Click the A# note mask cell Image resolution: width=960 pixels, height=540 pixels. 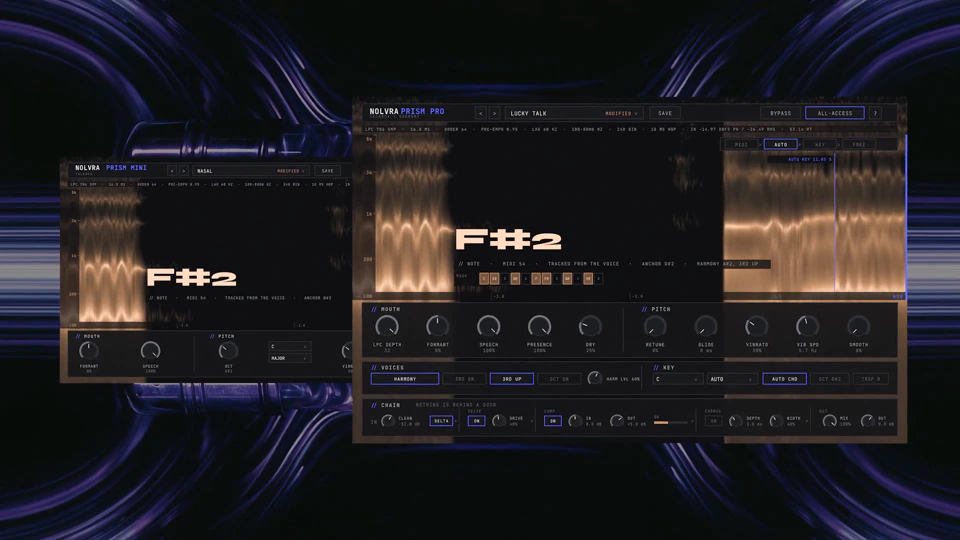(x=588, y=279)
